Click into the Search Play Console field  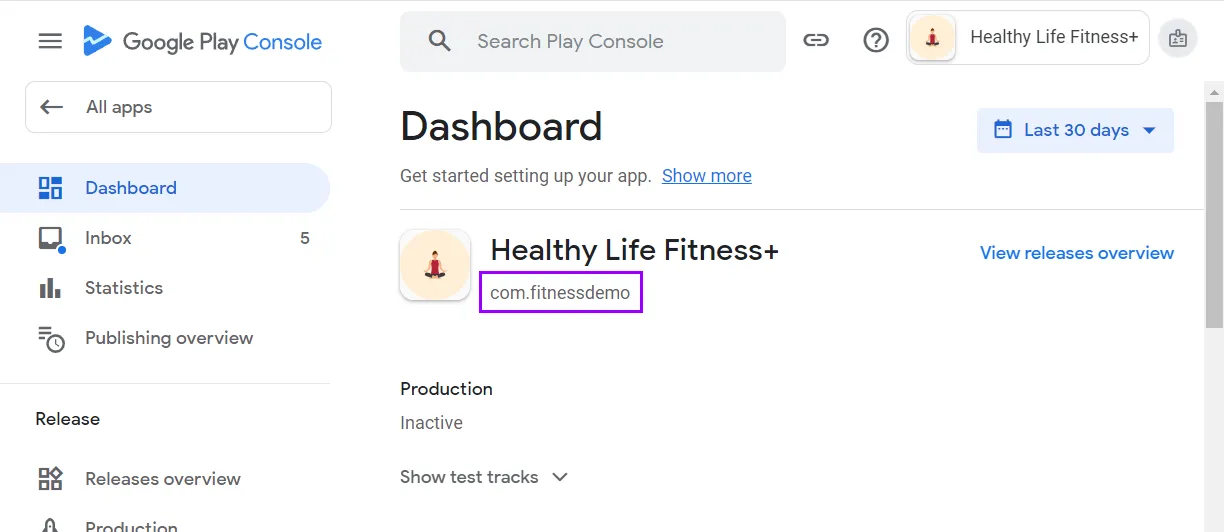(x=600, y=41)
